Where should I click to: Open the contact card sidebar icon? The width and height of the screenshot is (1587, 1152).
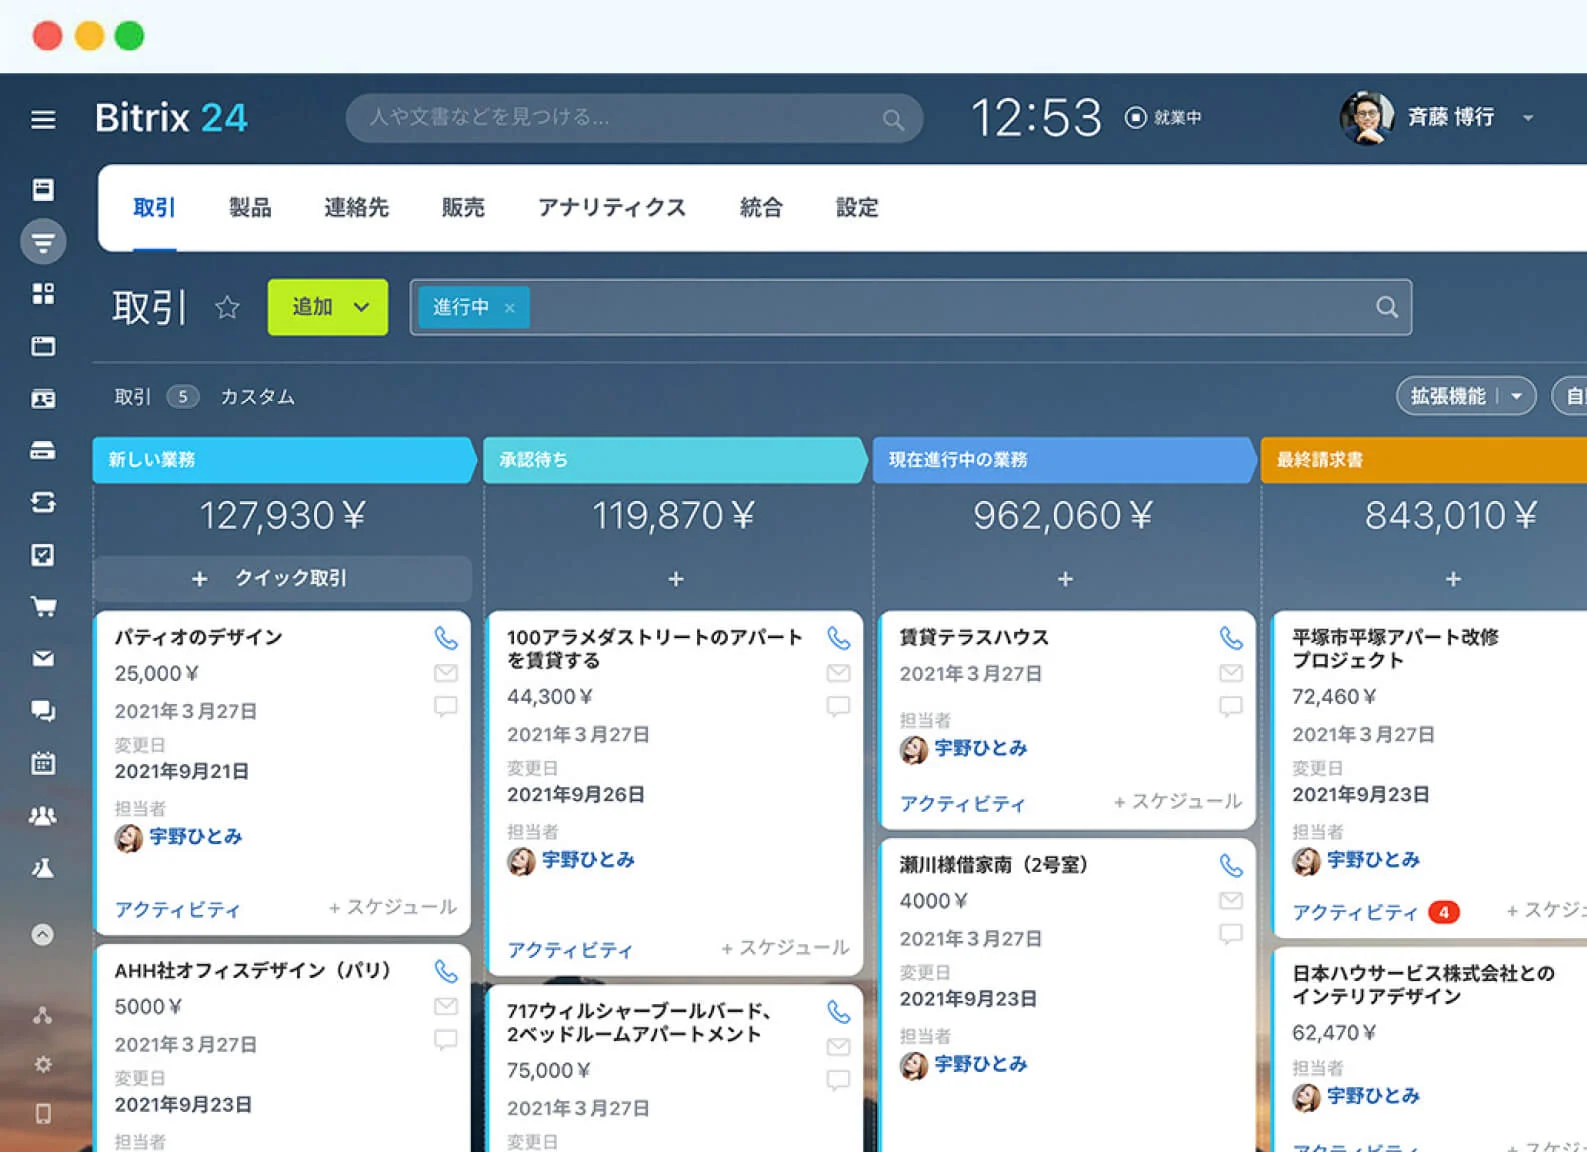[x=43, y=399]
